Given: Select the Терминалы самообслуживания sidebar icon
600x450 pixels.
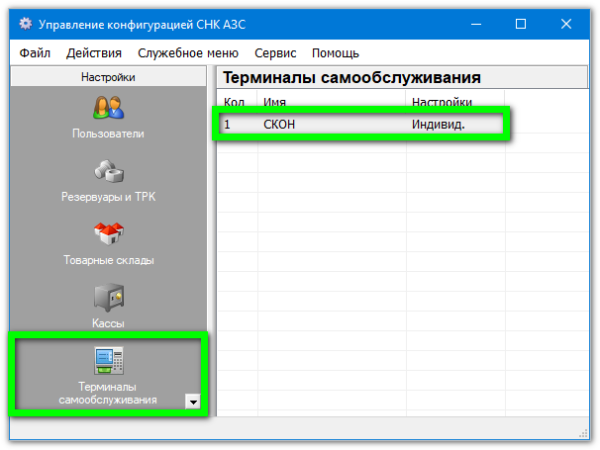Looking at the screenshot, I should (108, 362).
